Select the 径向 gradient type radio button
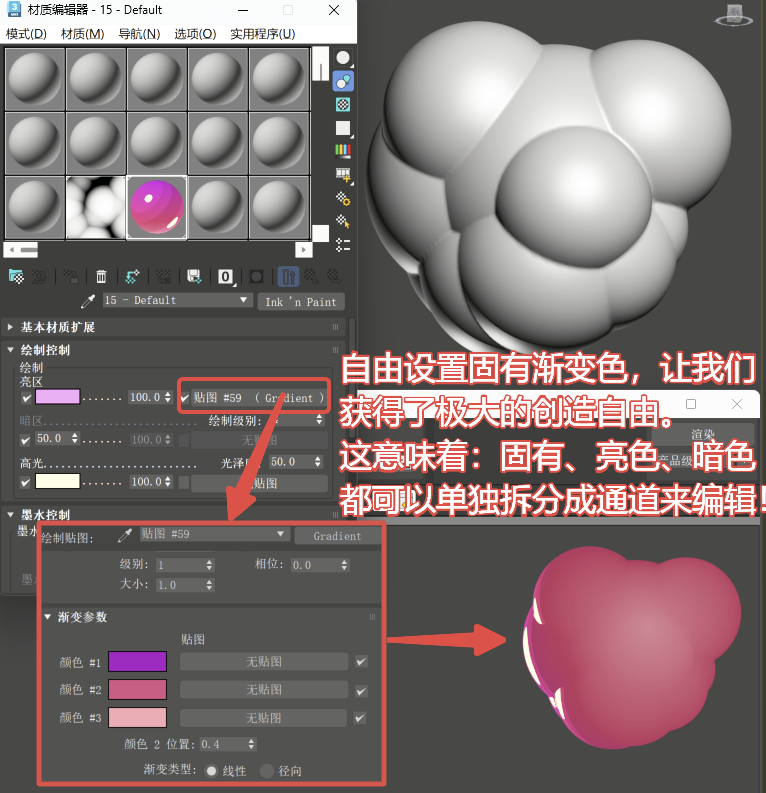The image size is (766, 793). coord(267,771)
